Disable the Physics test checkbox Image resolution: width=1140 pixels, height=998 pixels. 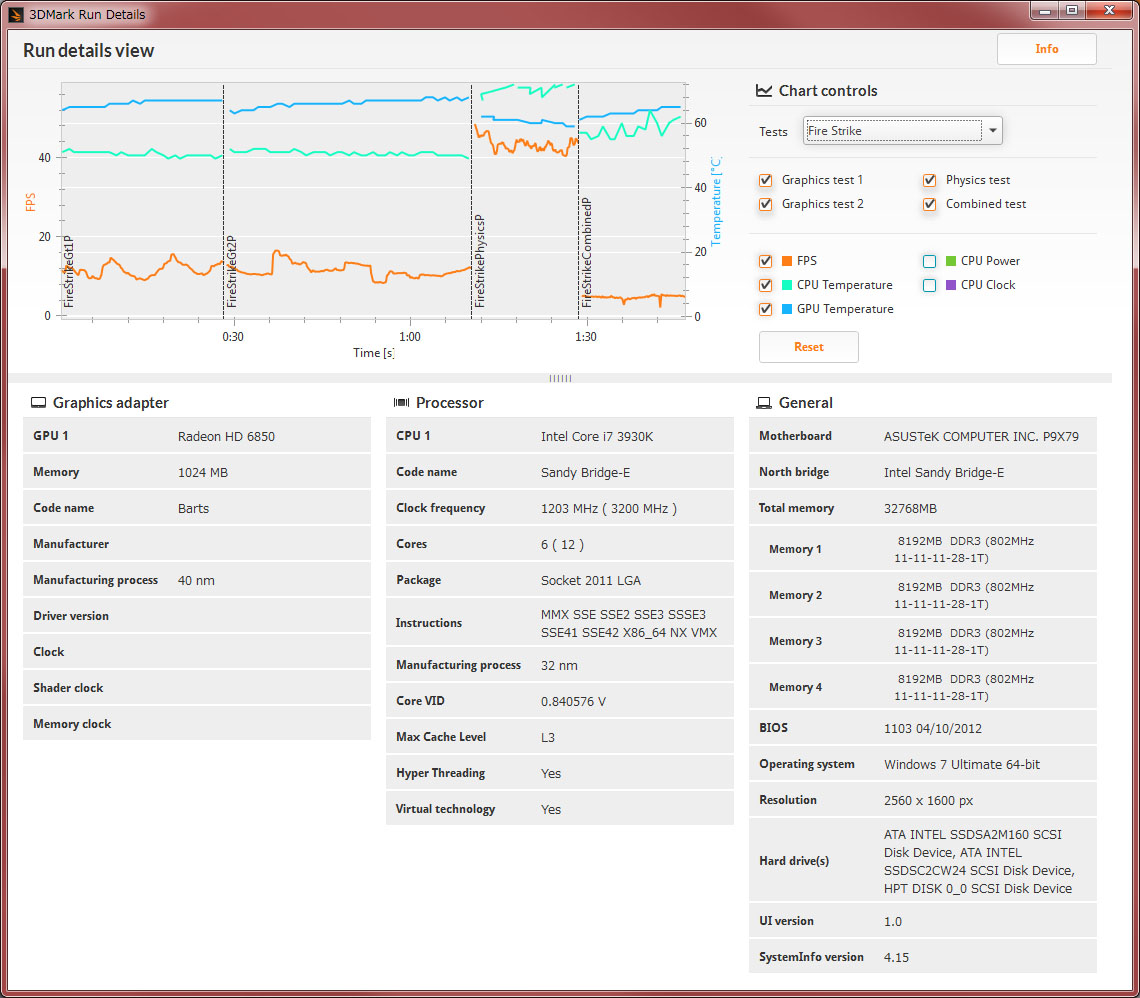(x=930, y=180)
